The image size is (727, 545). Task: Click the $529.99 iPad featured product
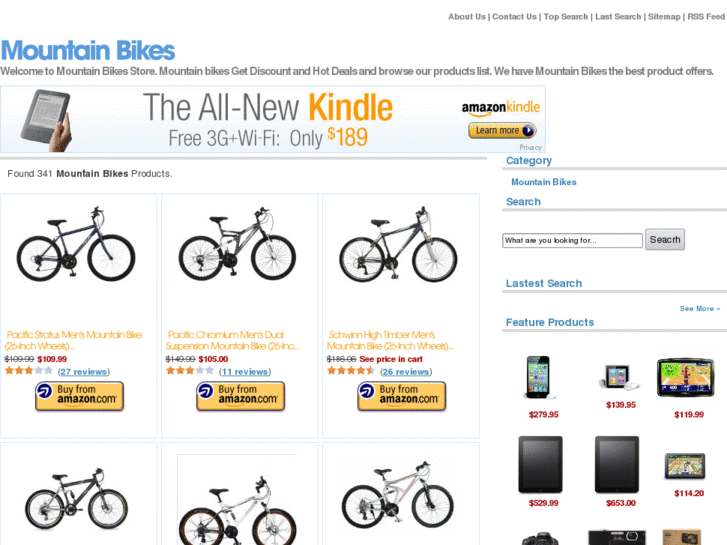pos(540,464)
